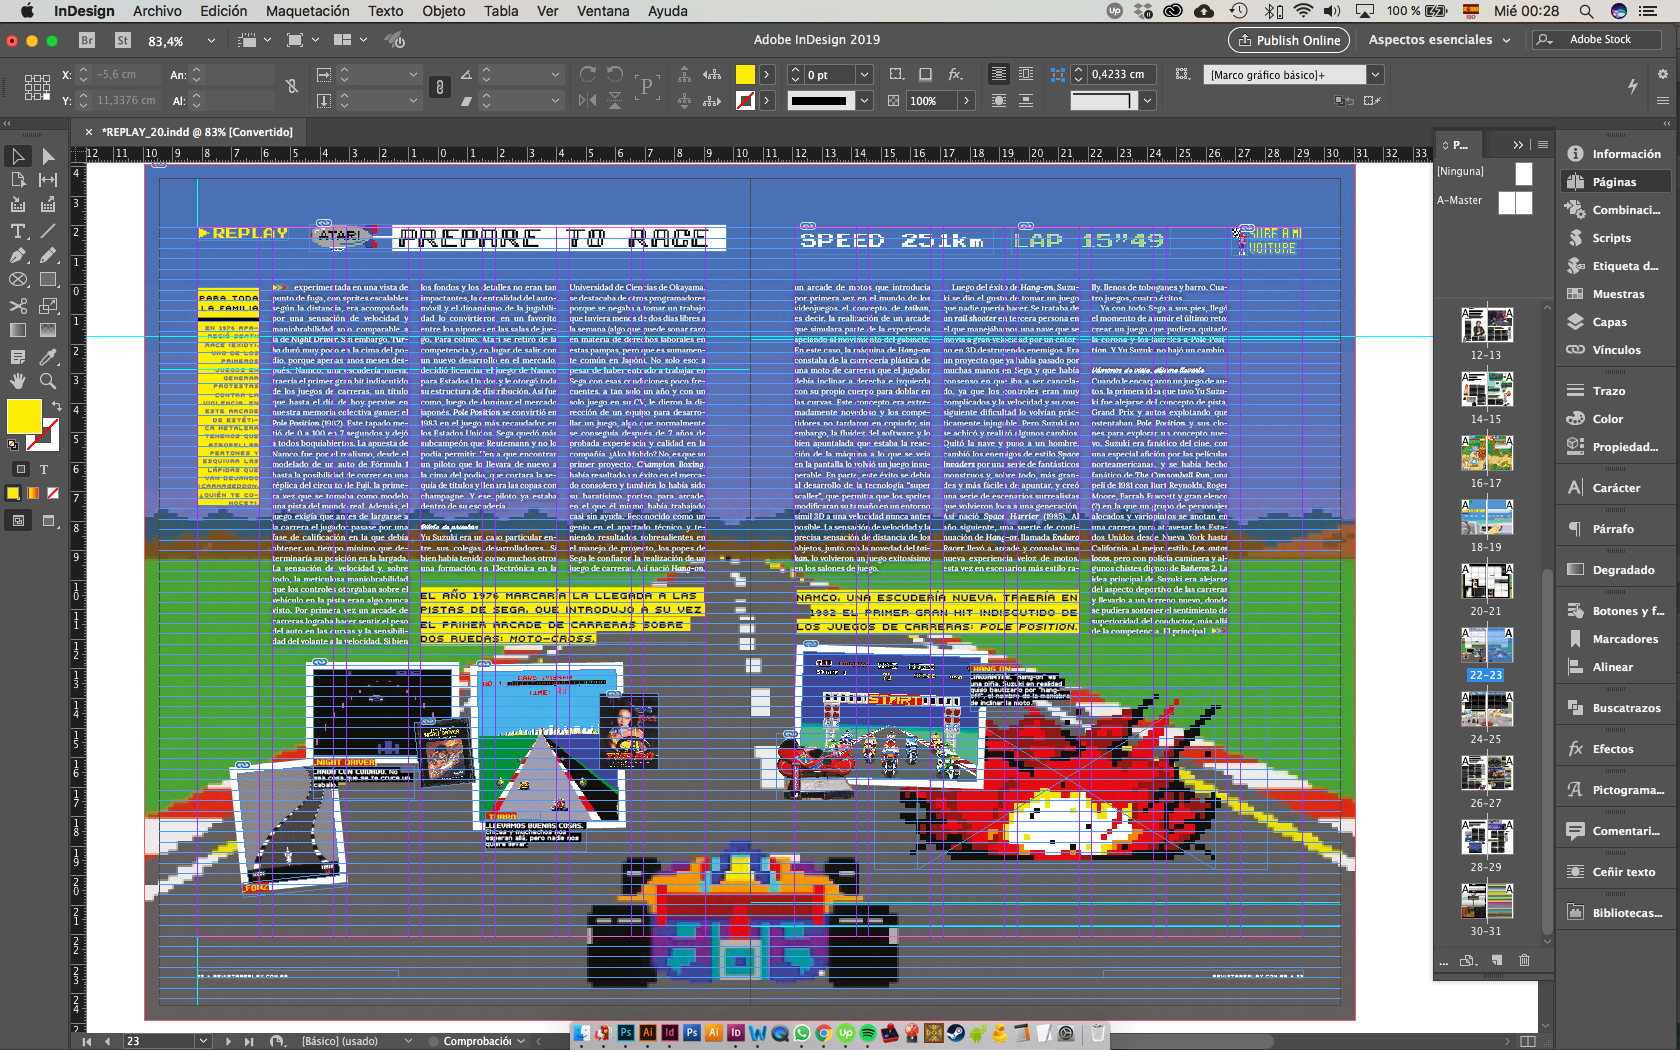1680x1050 pixels.
Task: Click the yellow fill color swatch in toolbox
Action: point(24,416)
